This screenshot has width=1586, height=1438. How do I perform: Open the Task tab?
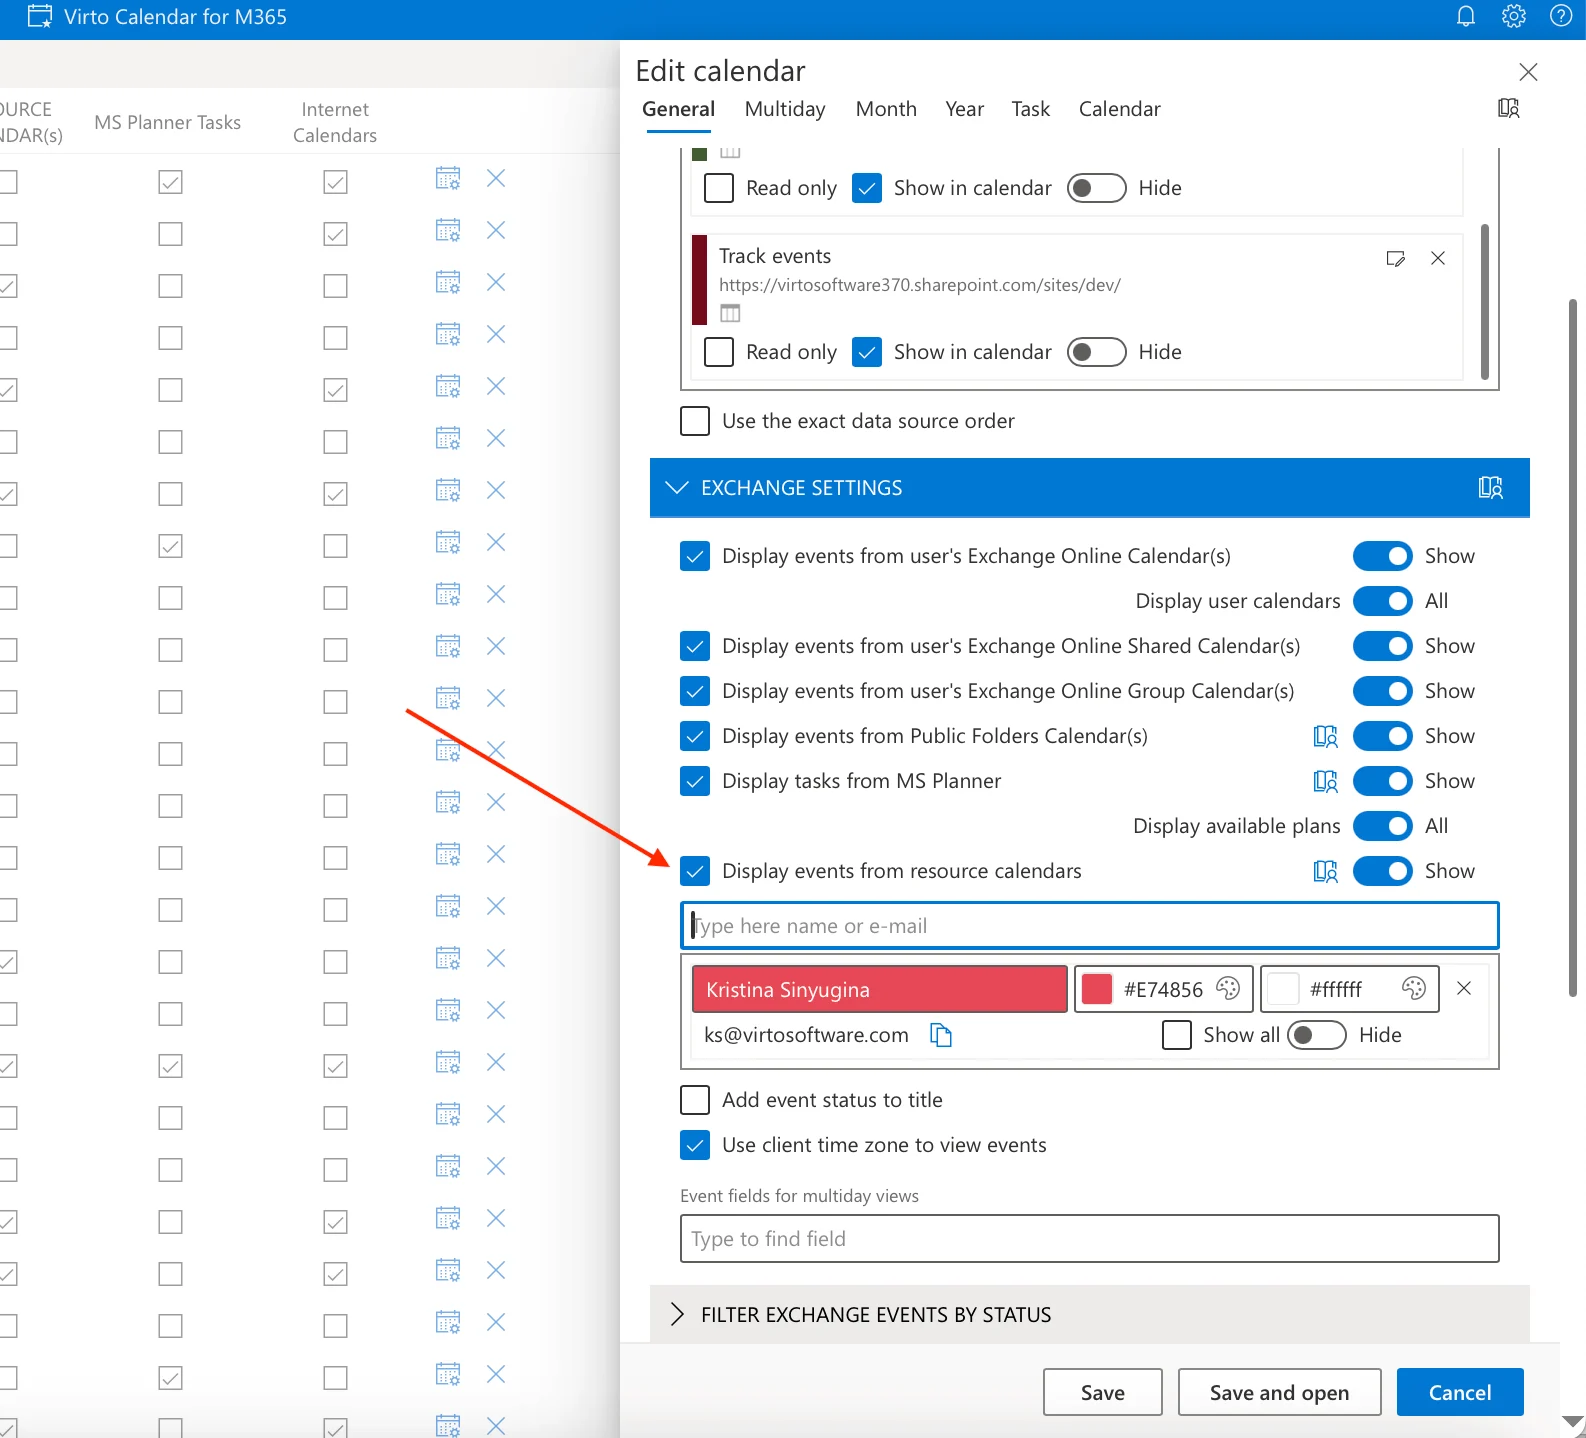coord(1031,109)
